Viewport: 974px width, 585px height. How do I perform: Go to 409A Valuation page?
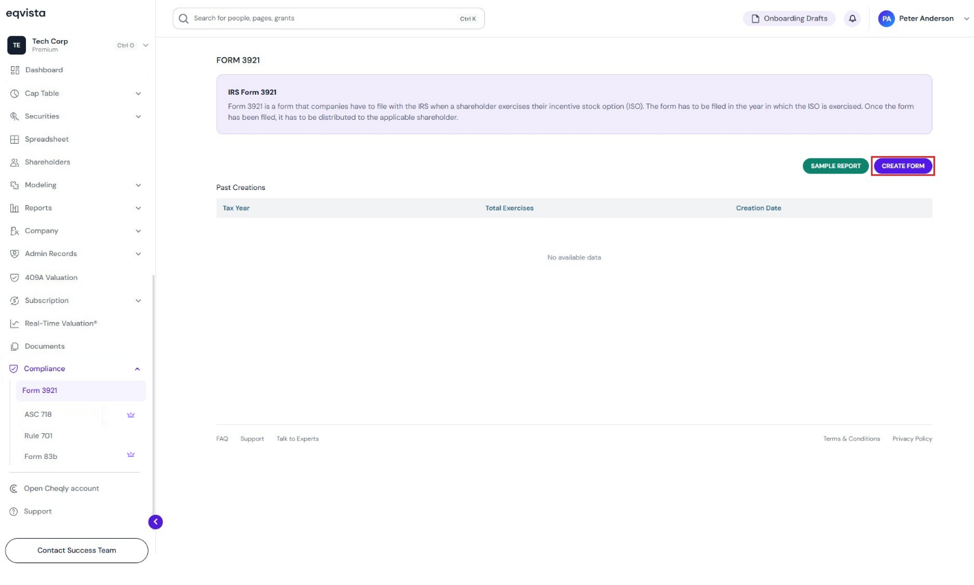point(51,278)
